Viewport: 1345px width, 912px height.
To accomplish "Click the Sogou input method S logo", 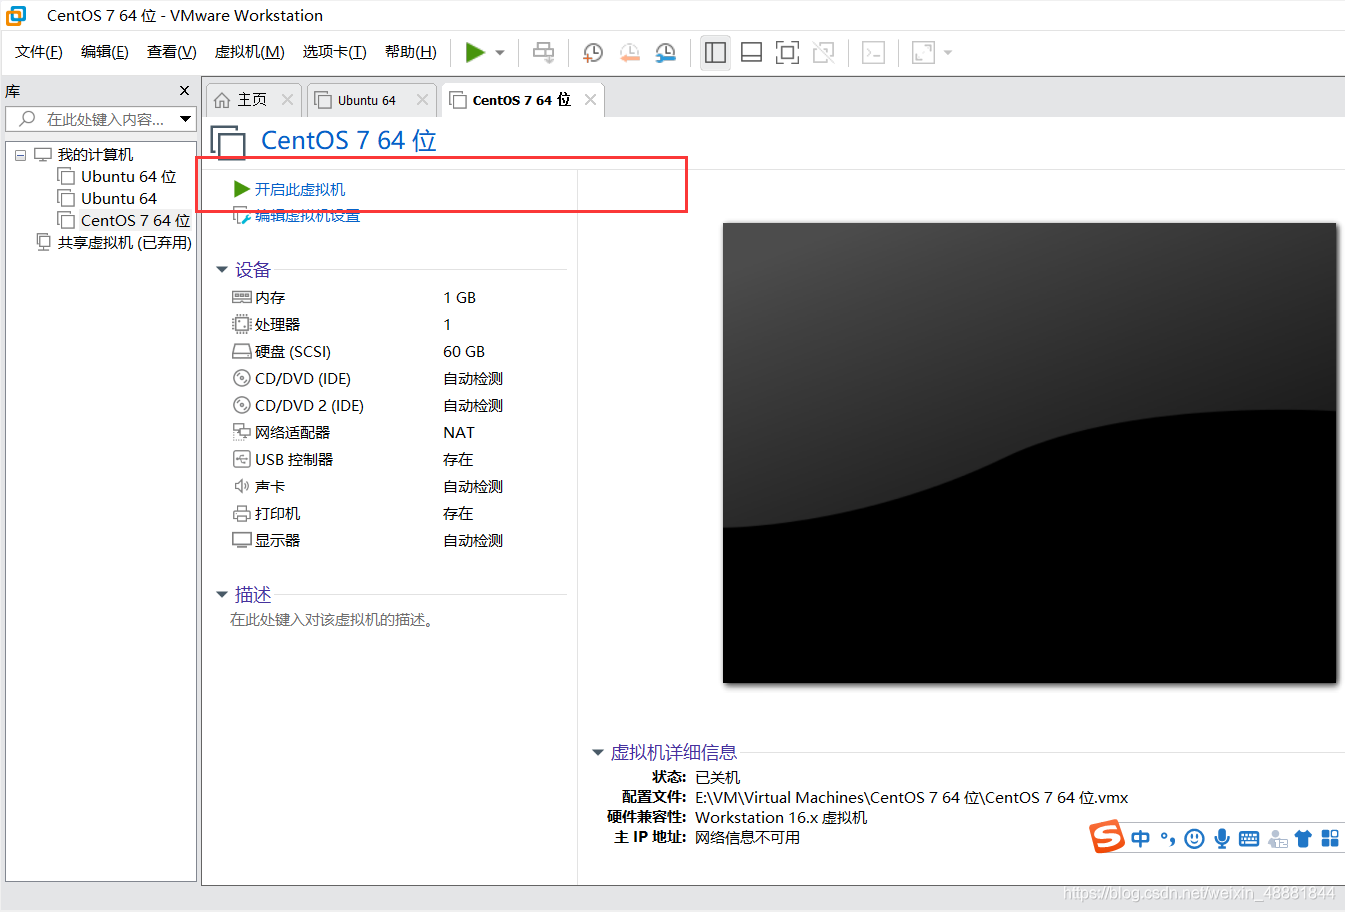I will (x=1107, y=837).
